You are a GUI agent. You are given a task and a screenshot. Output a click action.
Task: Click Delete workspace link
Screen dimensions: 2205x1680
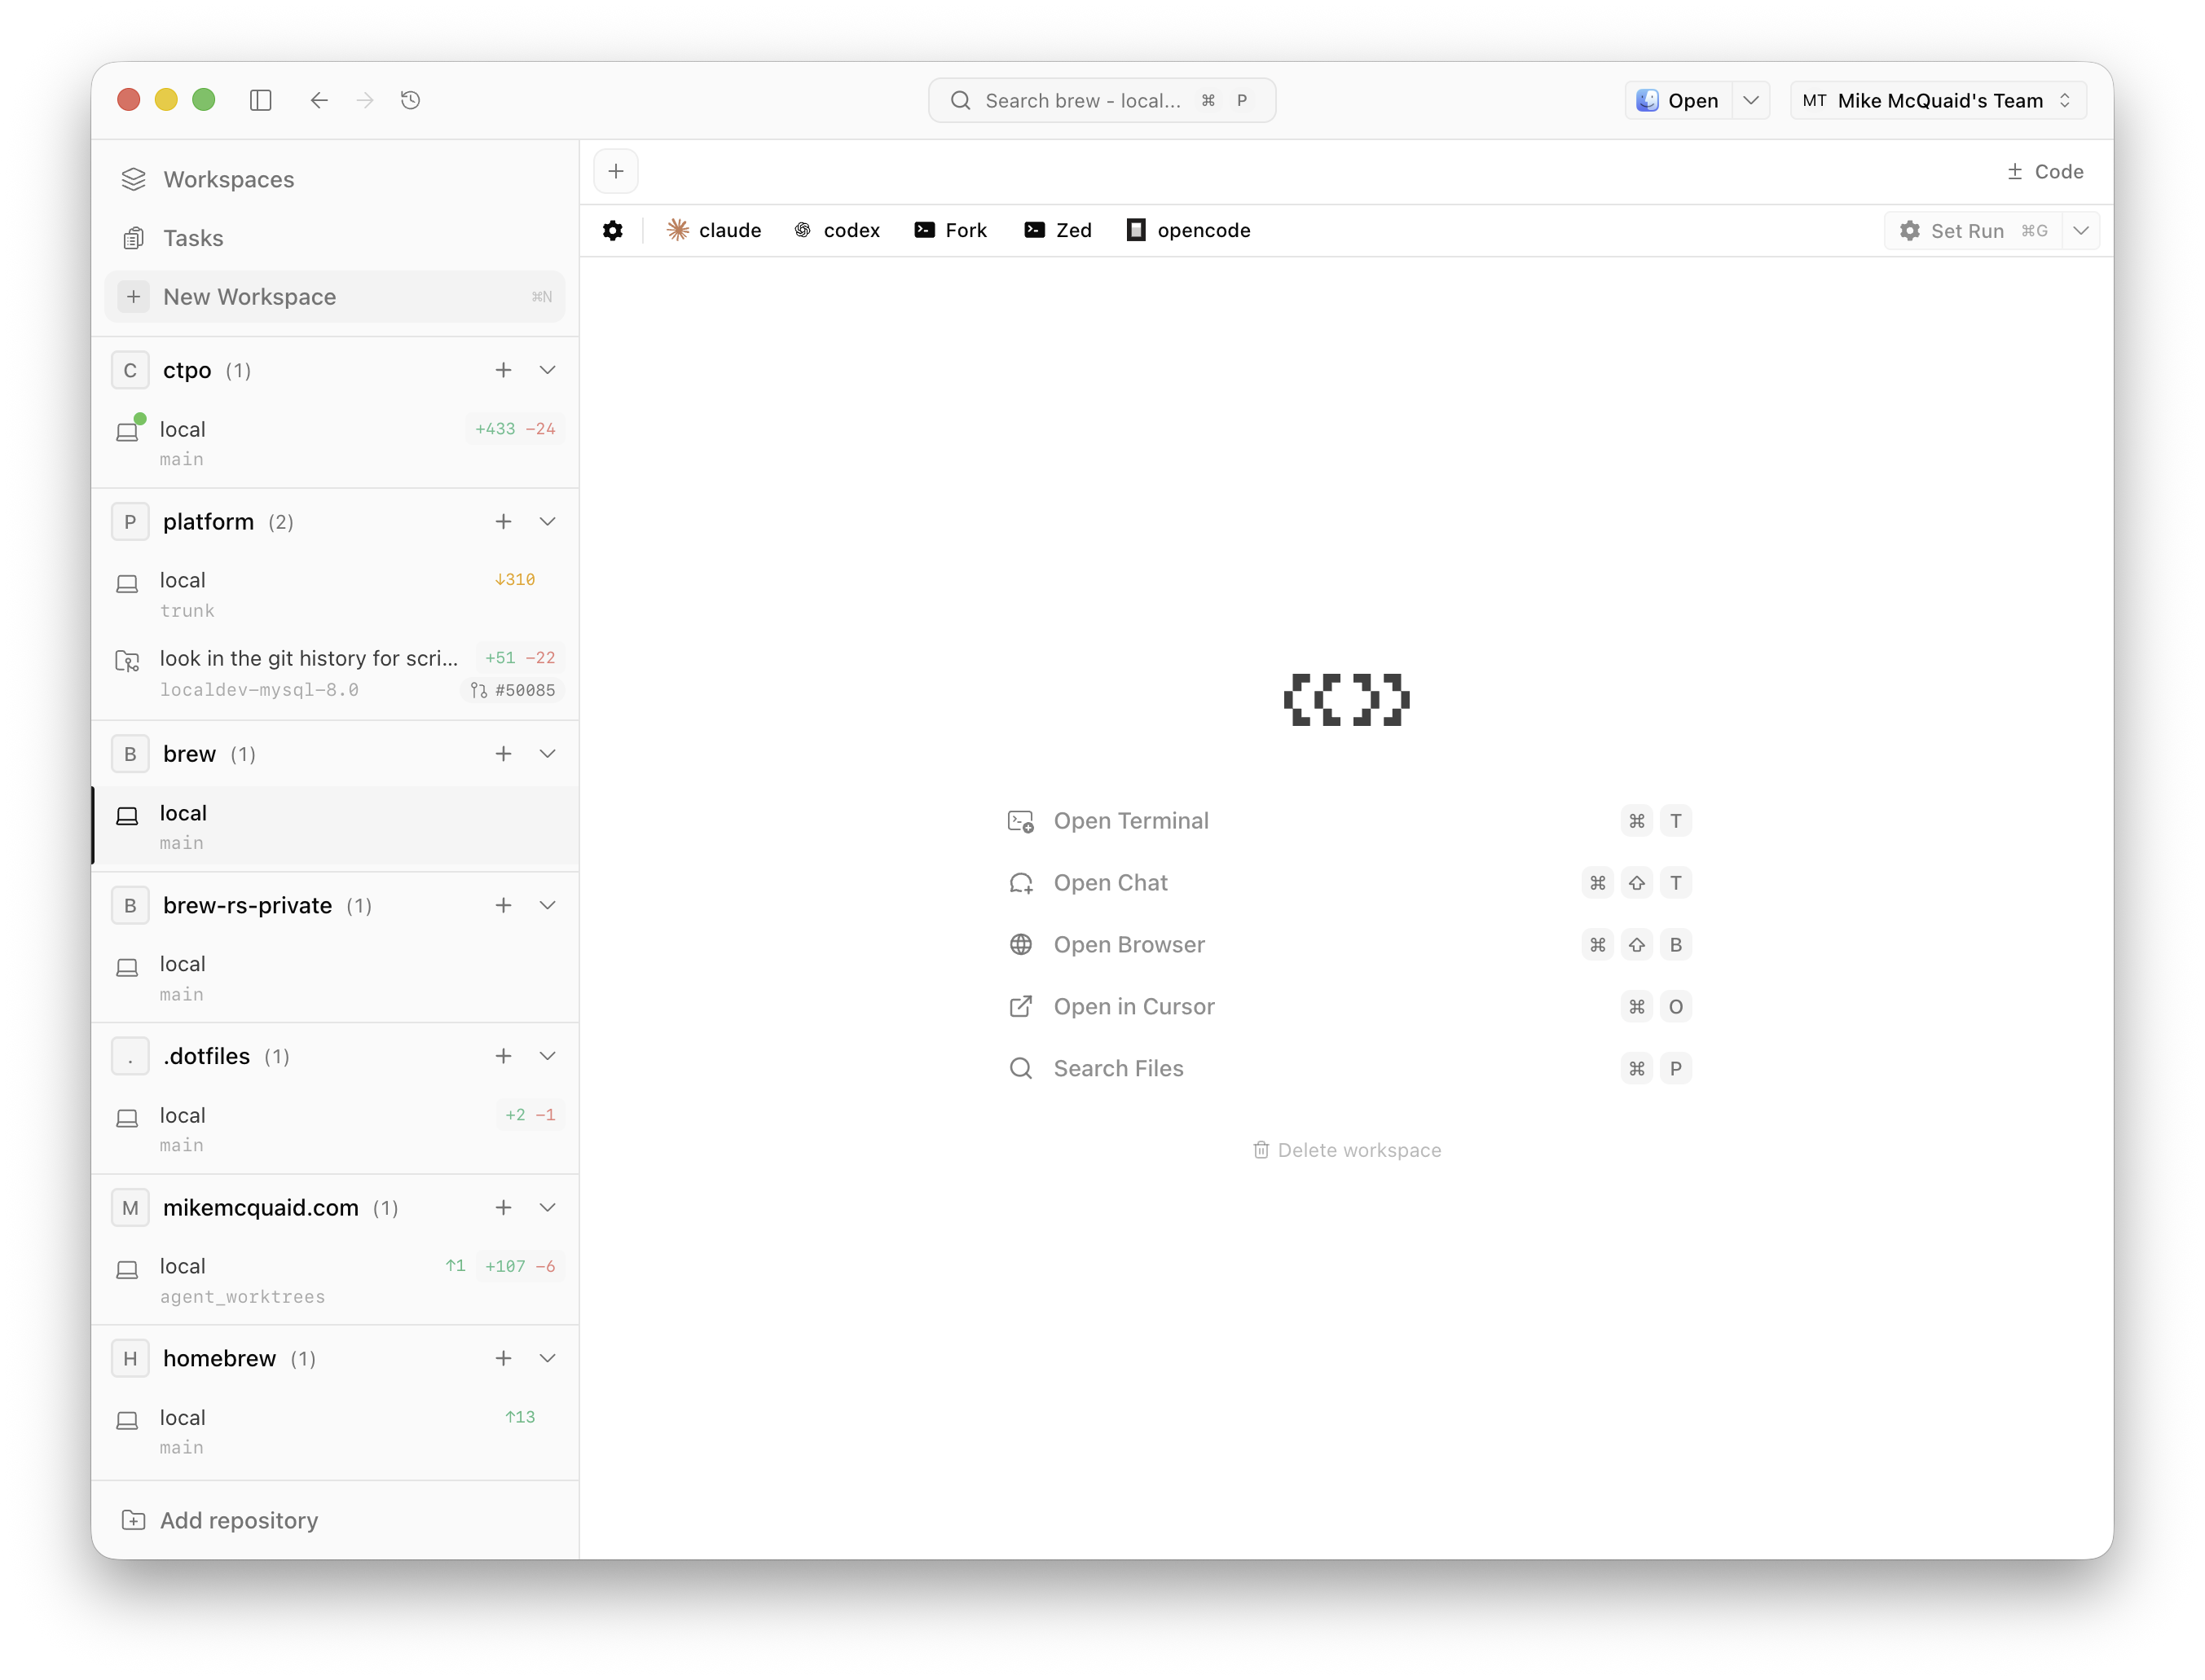tap(1347, 1150)
